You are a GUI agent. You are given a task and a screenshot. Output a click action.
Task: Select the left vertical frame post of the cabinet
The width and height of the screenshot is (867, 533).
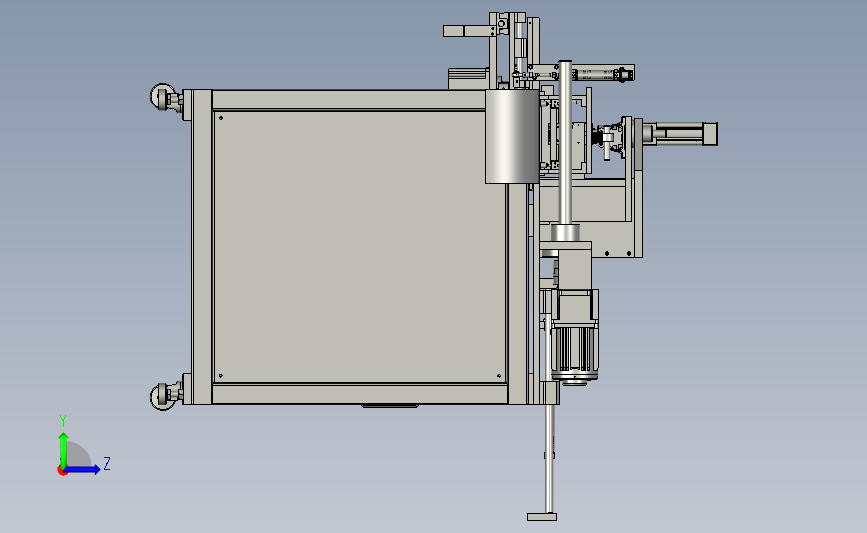201,247
